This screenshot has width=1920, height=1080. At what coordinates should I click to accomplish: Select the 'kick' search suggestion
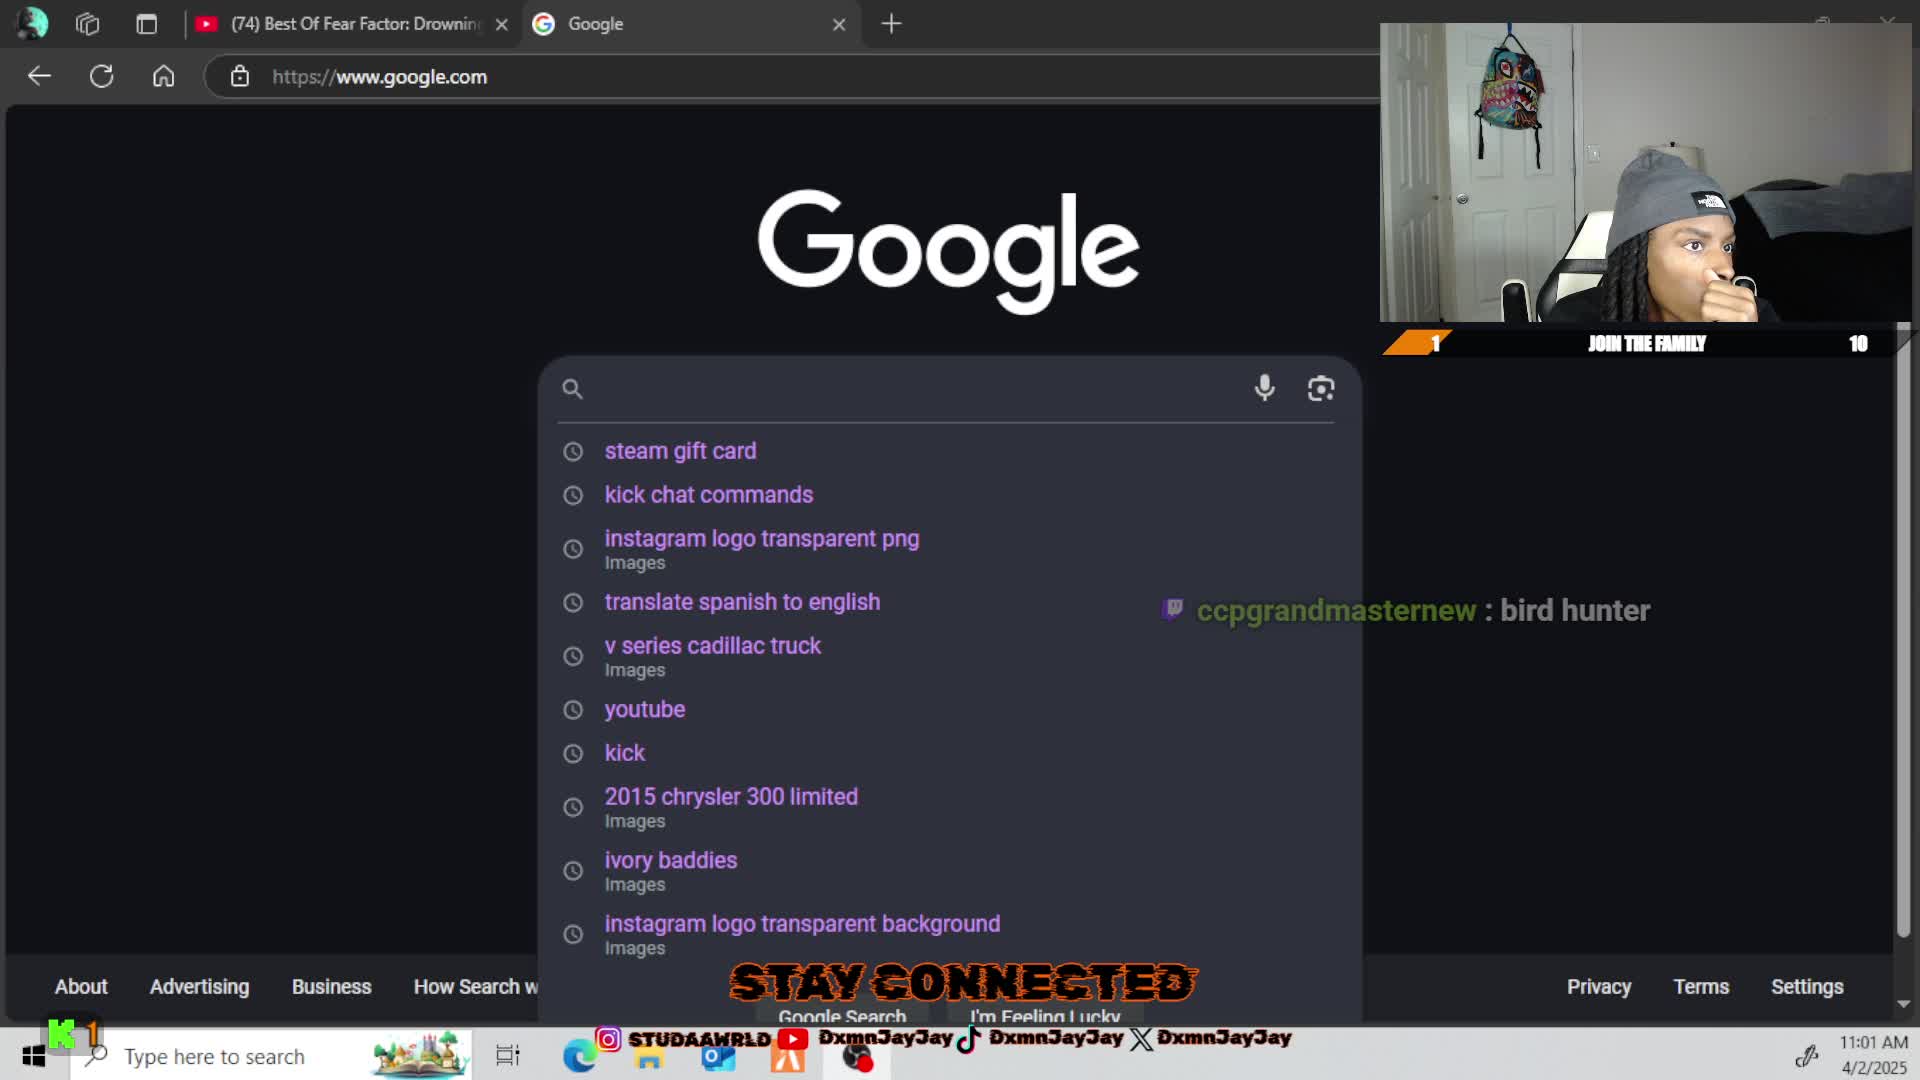(x=948, y=753)
